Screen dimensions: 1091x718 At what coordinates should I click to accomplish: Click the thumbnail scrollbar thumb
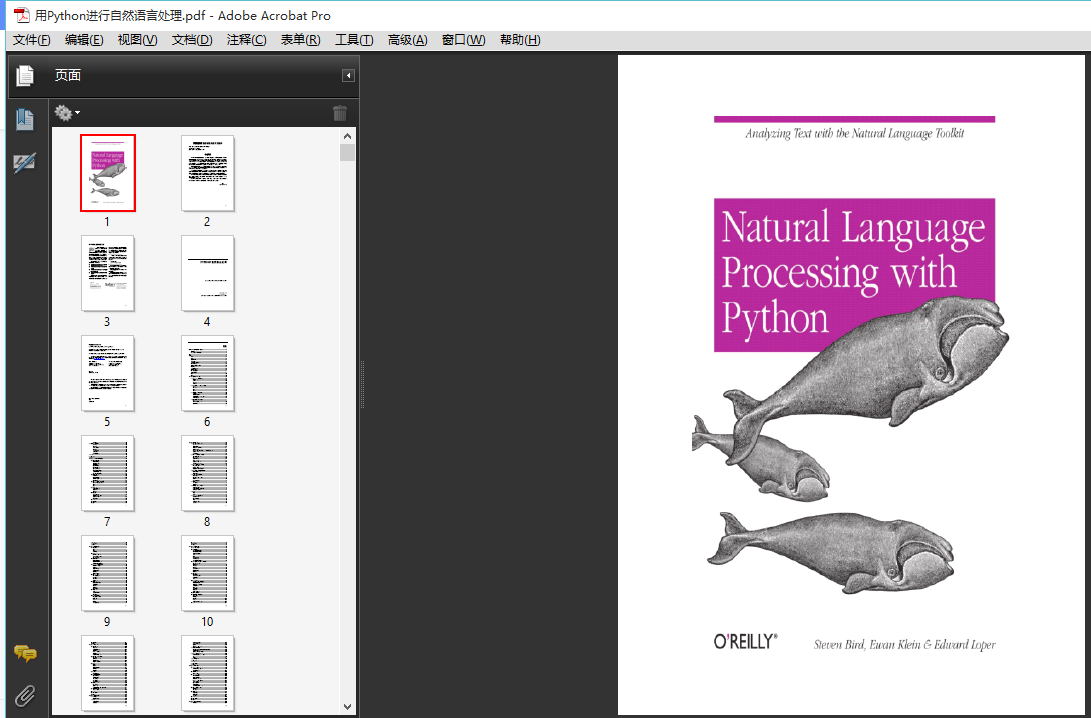pyautogui.click(x=348, y=152)
